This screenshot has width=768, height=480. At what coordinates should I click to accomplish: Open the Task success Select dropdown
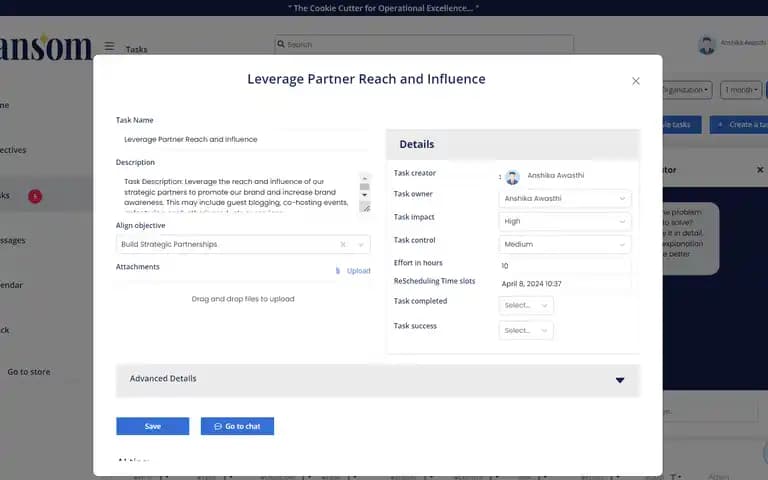pyautogui.click(x=526, y=331)
